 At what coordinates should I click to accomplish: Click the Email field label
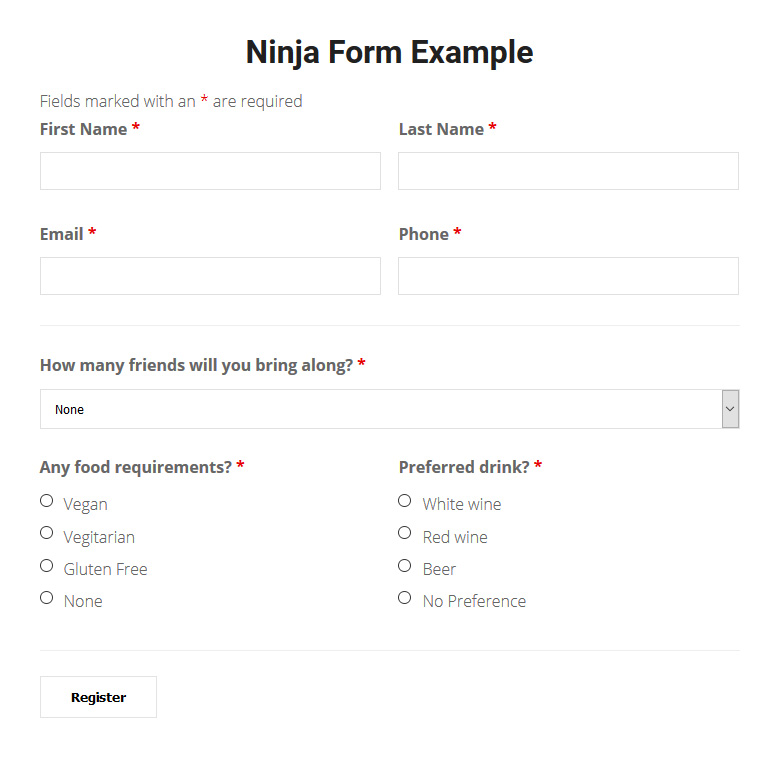pyautogui.click(x=62, y=234)
